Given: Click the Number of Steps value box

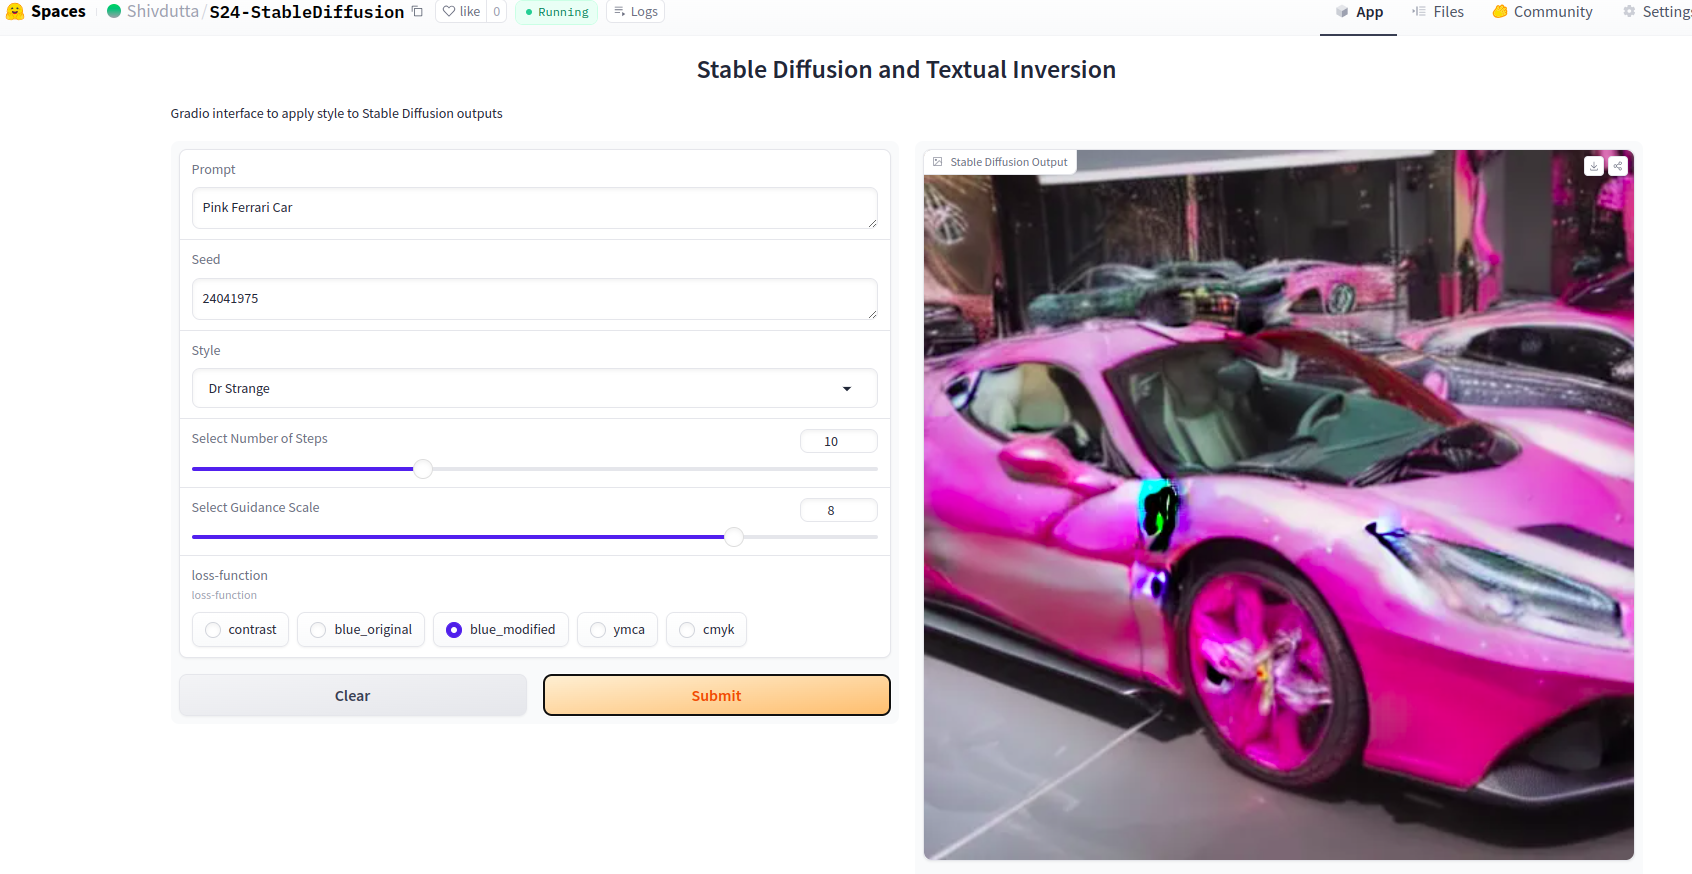Looking at the screenshot, I should click(838, 441).
